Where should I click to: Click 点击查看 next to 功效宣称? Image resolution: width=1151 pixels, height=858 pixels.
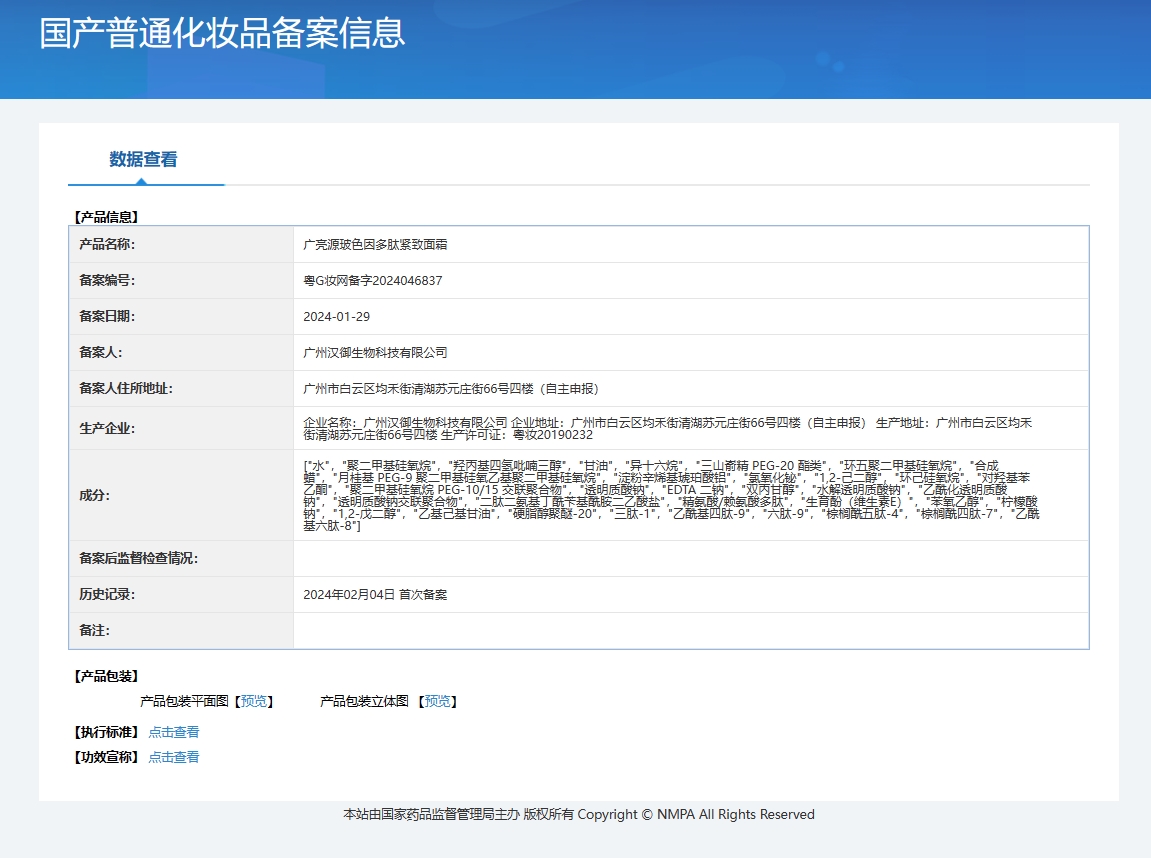[174, 758]
